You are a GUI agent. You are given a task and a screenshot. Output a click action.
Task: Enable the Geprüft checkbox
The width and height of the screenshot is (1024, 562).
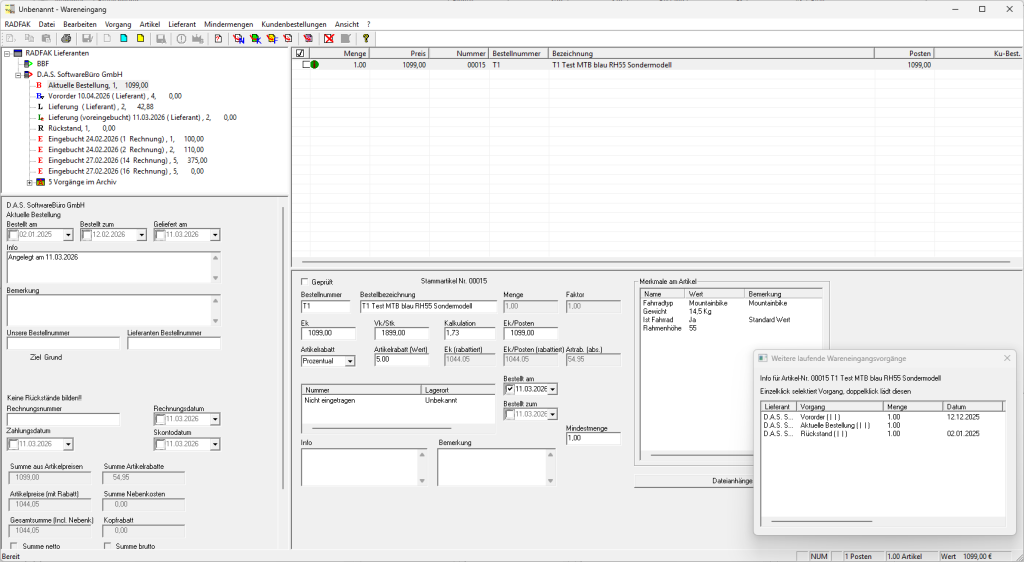pyautogui.click(x=305, y=282)
